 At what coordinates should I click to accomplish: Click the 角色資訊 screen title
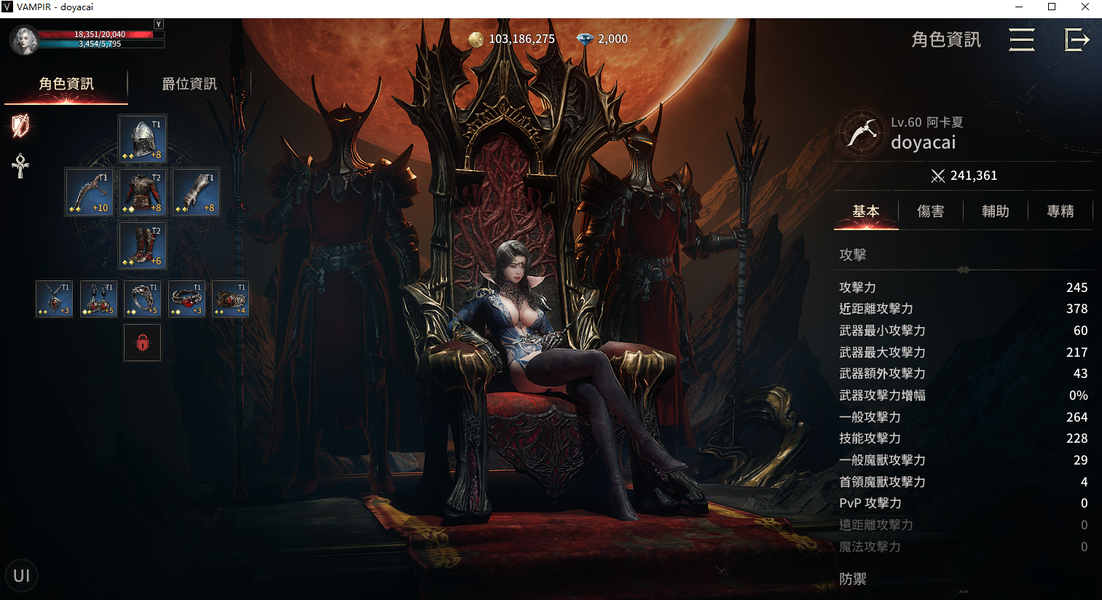[x=946, y=39]
